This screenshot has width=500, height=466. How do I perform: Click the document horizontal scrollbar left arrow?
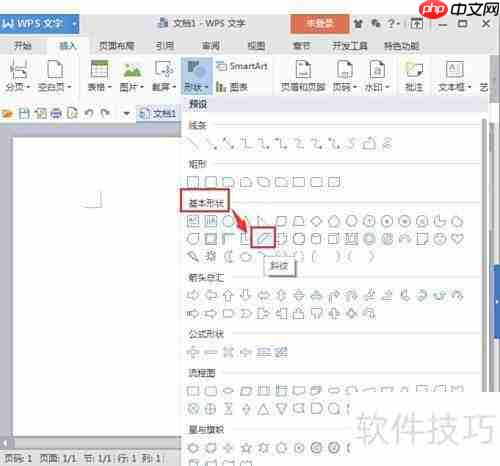coord(5,443)
